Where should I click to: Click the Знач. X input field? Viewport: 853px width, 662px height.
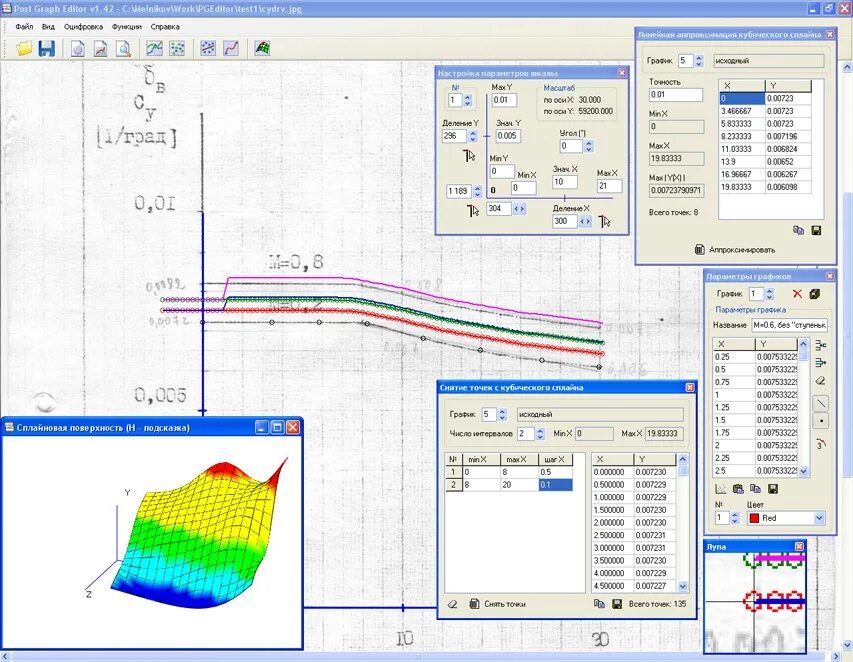click(565, 182)
